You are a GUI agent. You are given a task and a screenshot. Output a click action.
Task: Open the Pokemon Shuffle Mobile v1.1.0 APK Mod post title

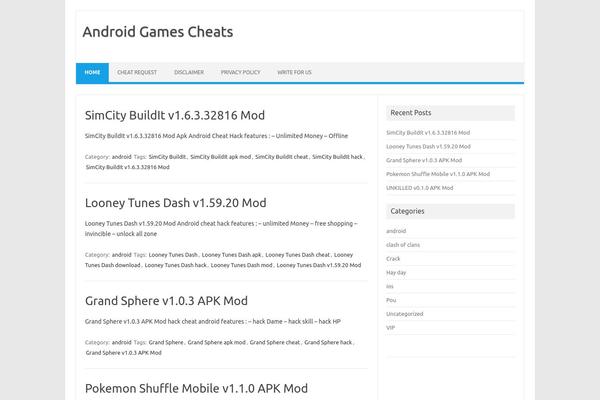[196, 389]
